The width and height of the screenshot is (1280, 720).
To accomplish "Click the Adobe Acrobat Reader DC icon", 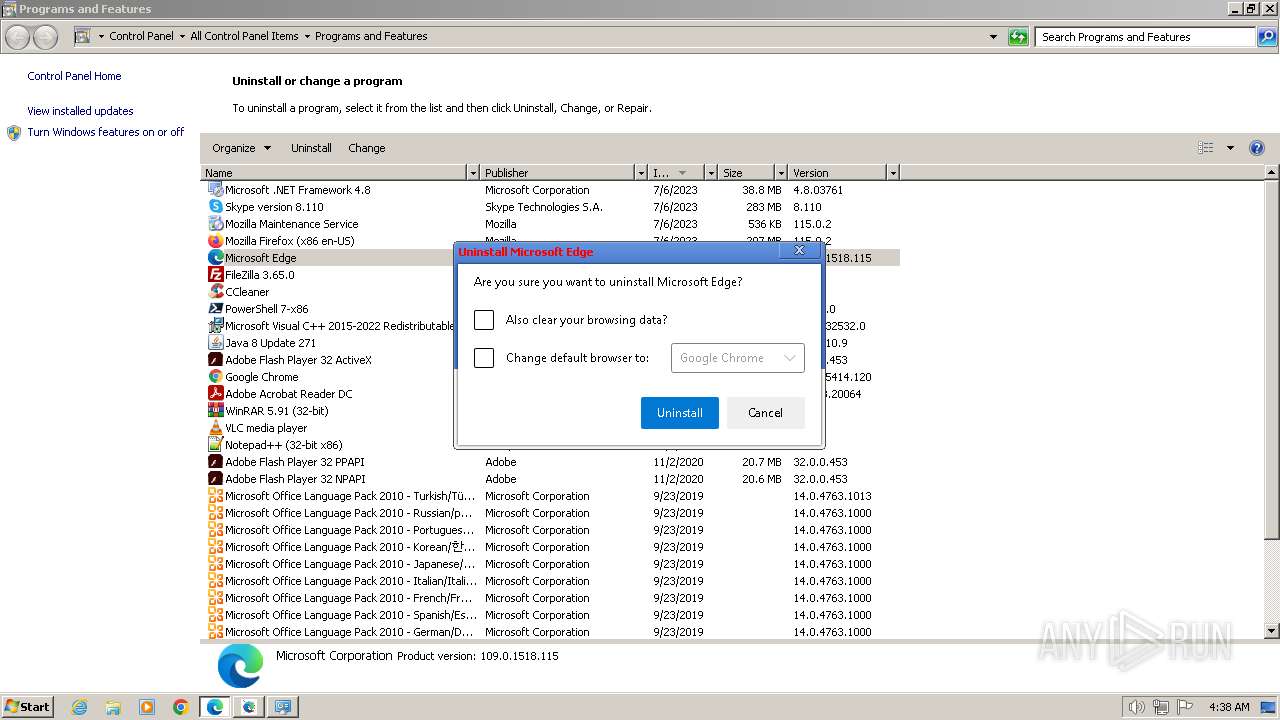I will (x=215, y=394).
